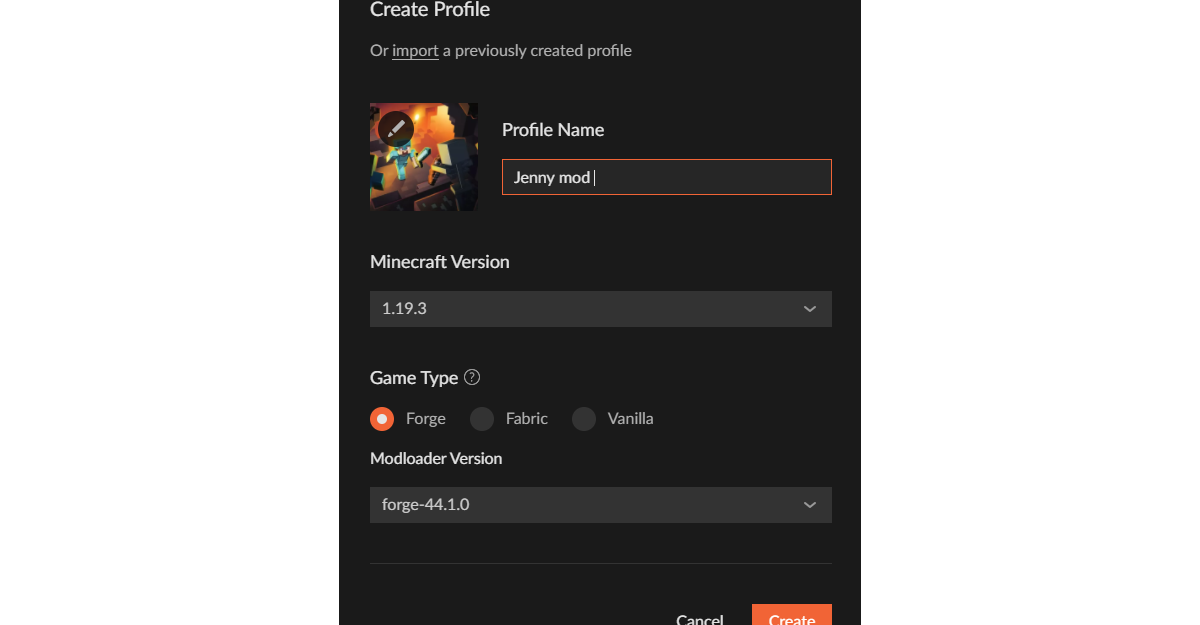The height and width of the screenshot is (625, 1200).
Task: Click the Modloader Version dropdown chevron arrow
Action: (810, 505)
